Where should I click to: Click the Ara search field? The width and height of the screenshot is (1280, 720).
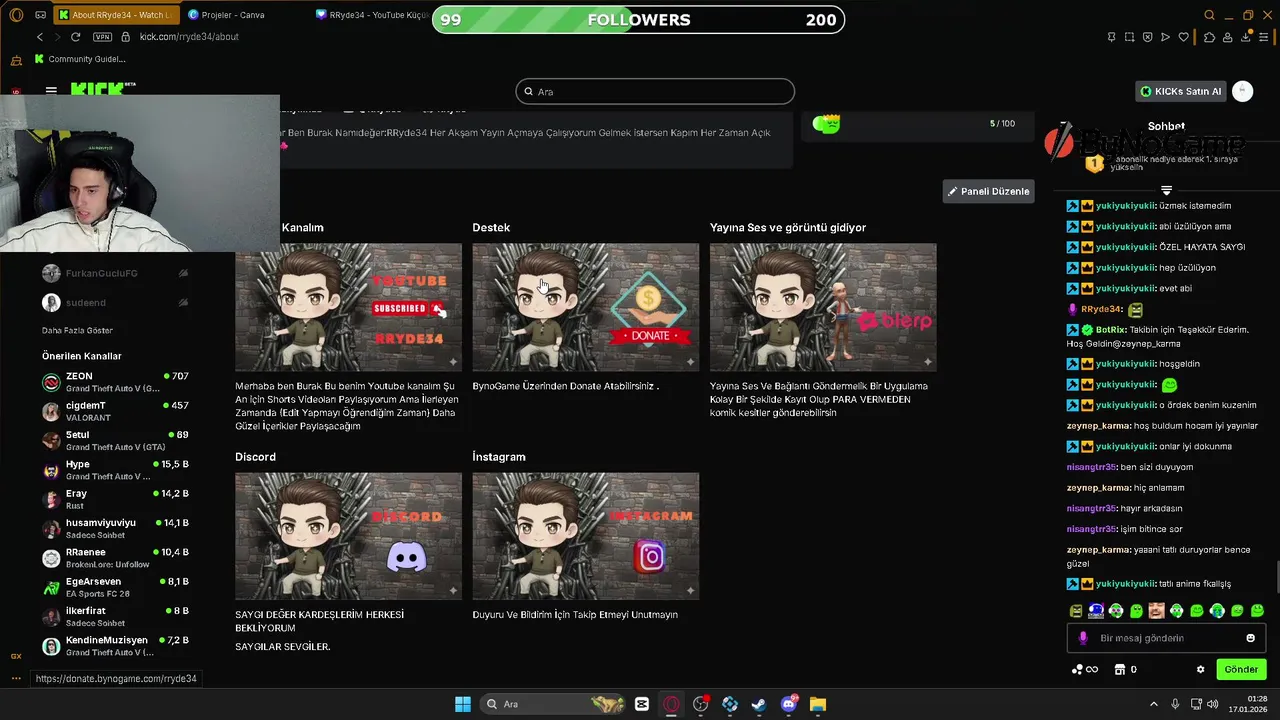point(655,91)
